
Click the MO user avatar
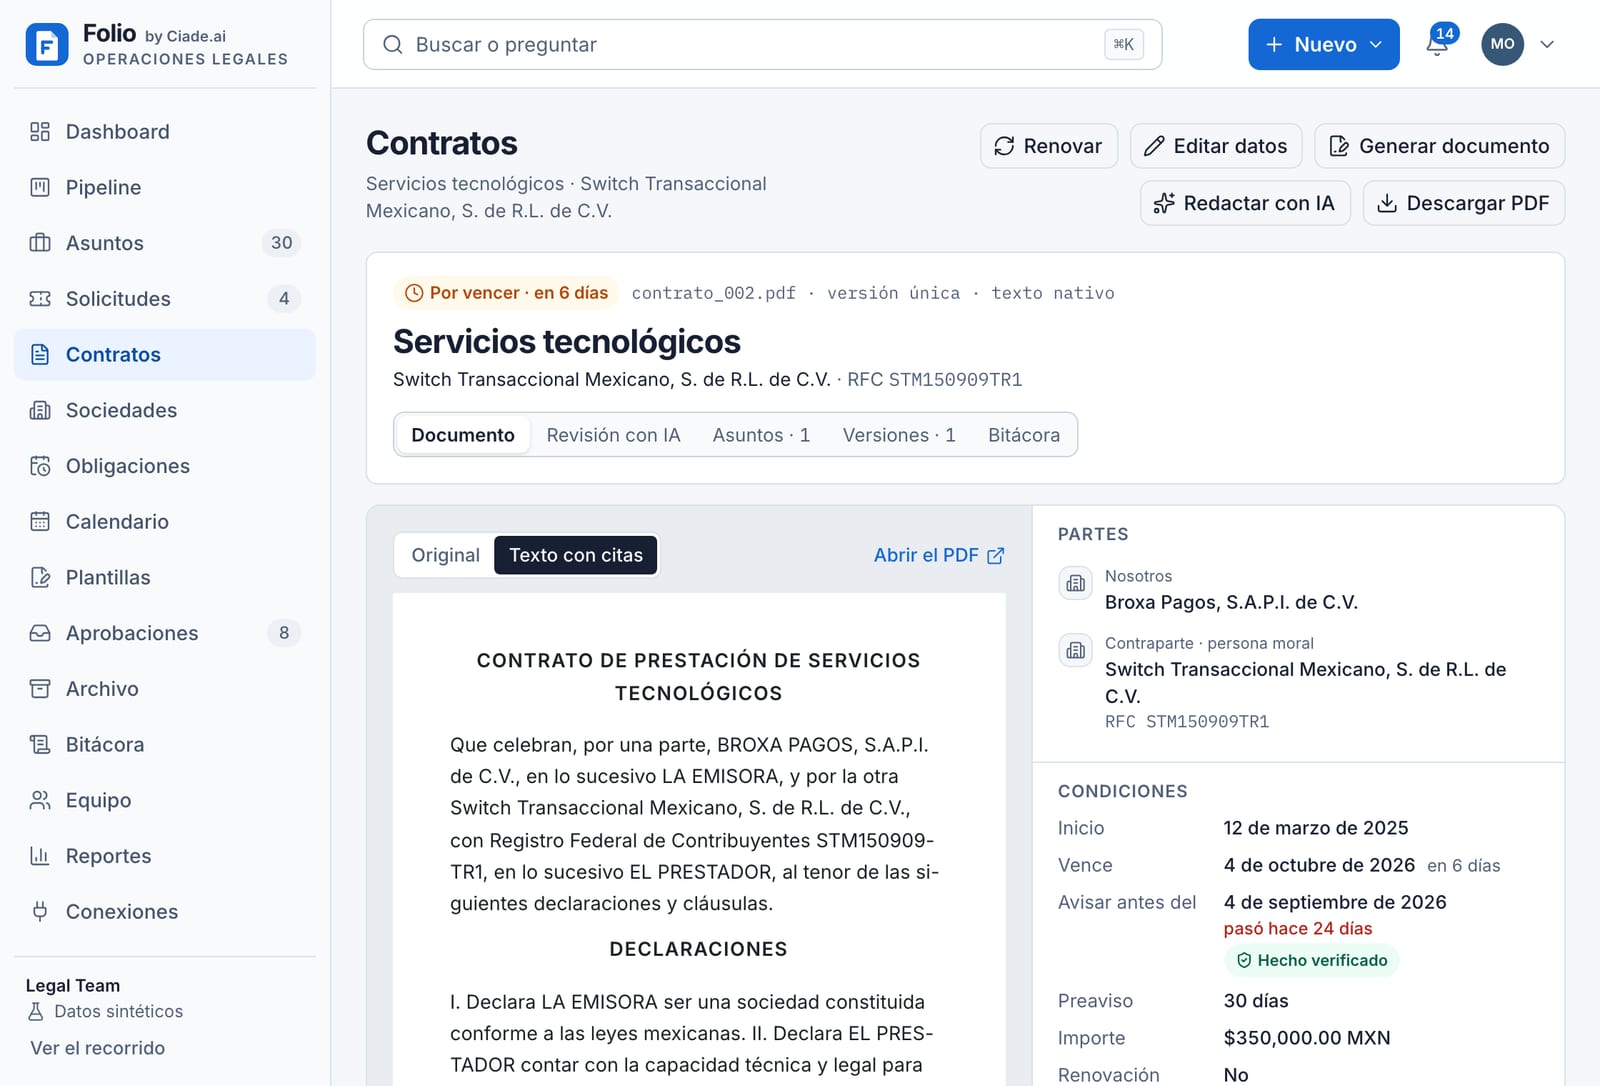[x=1502, y=44]
